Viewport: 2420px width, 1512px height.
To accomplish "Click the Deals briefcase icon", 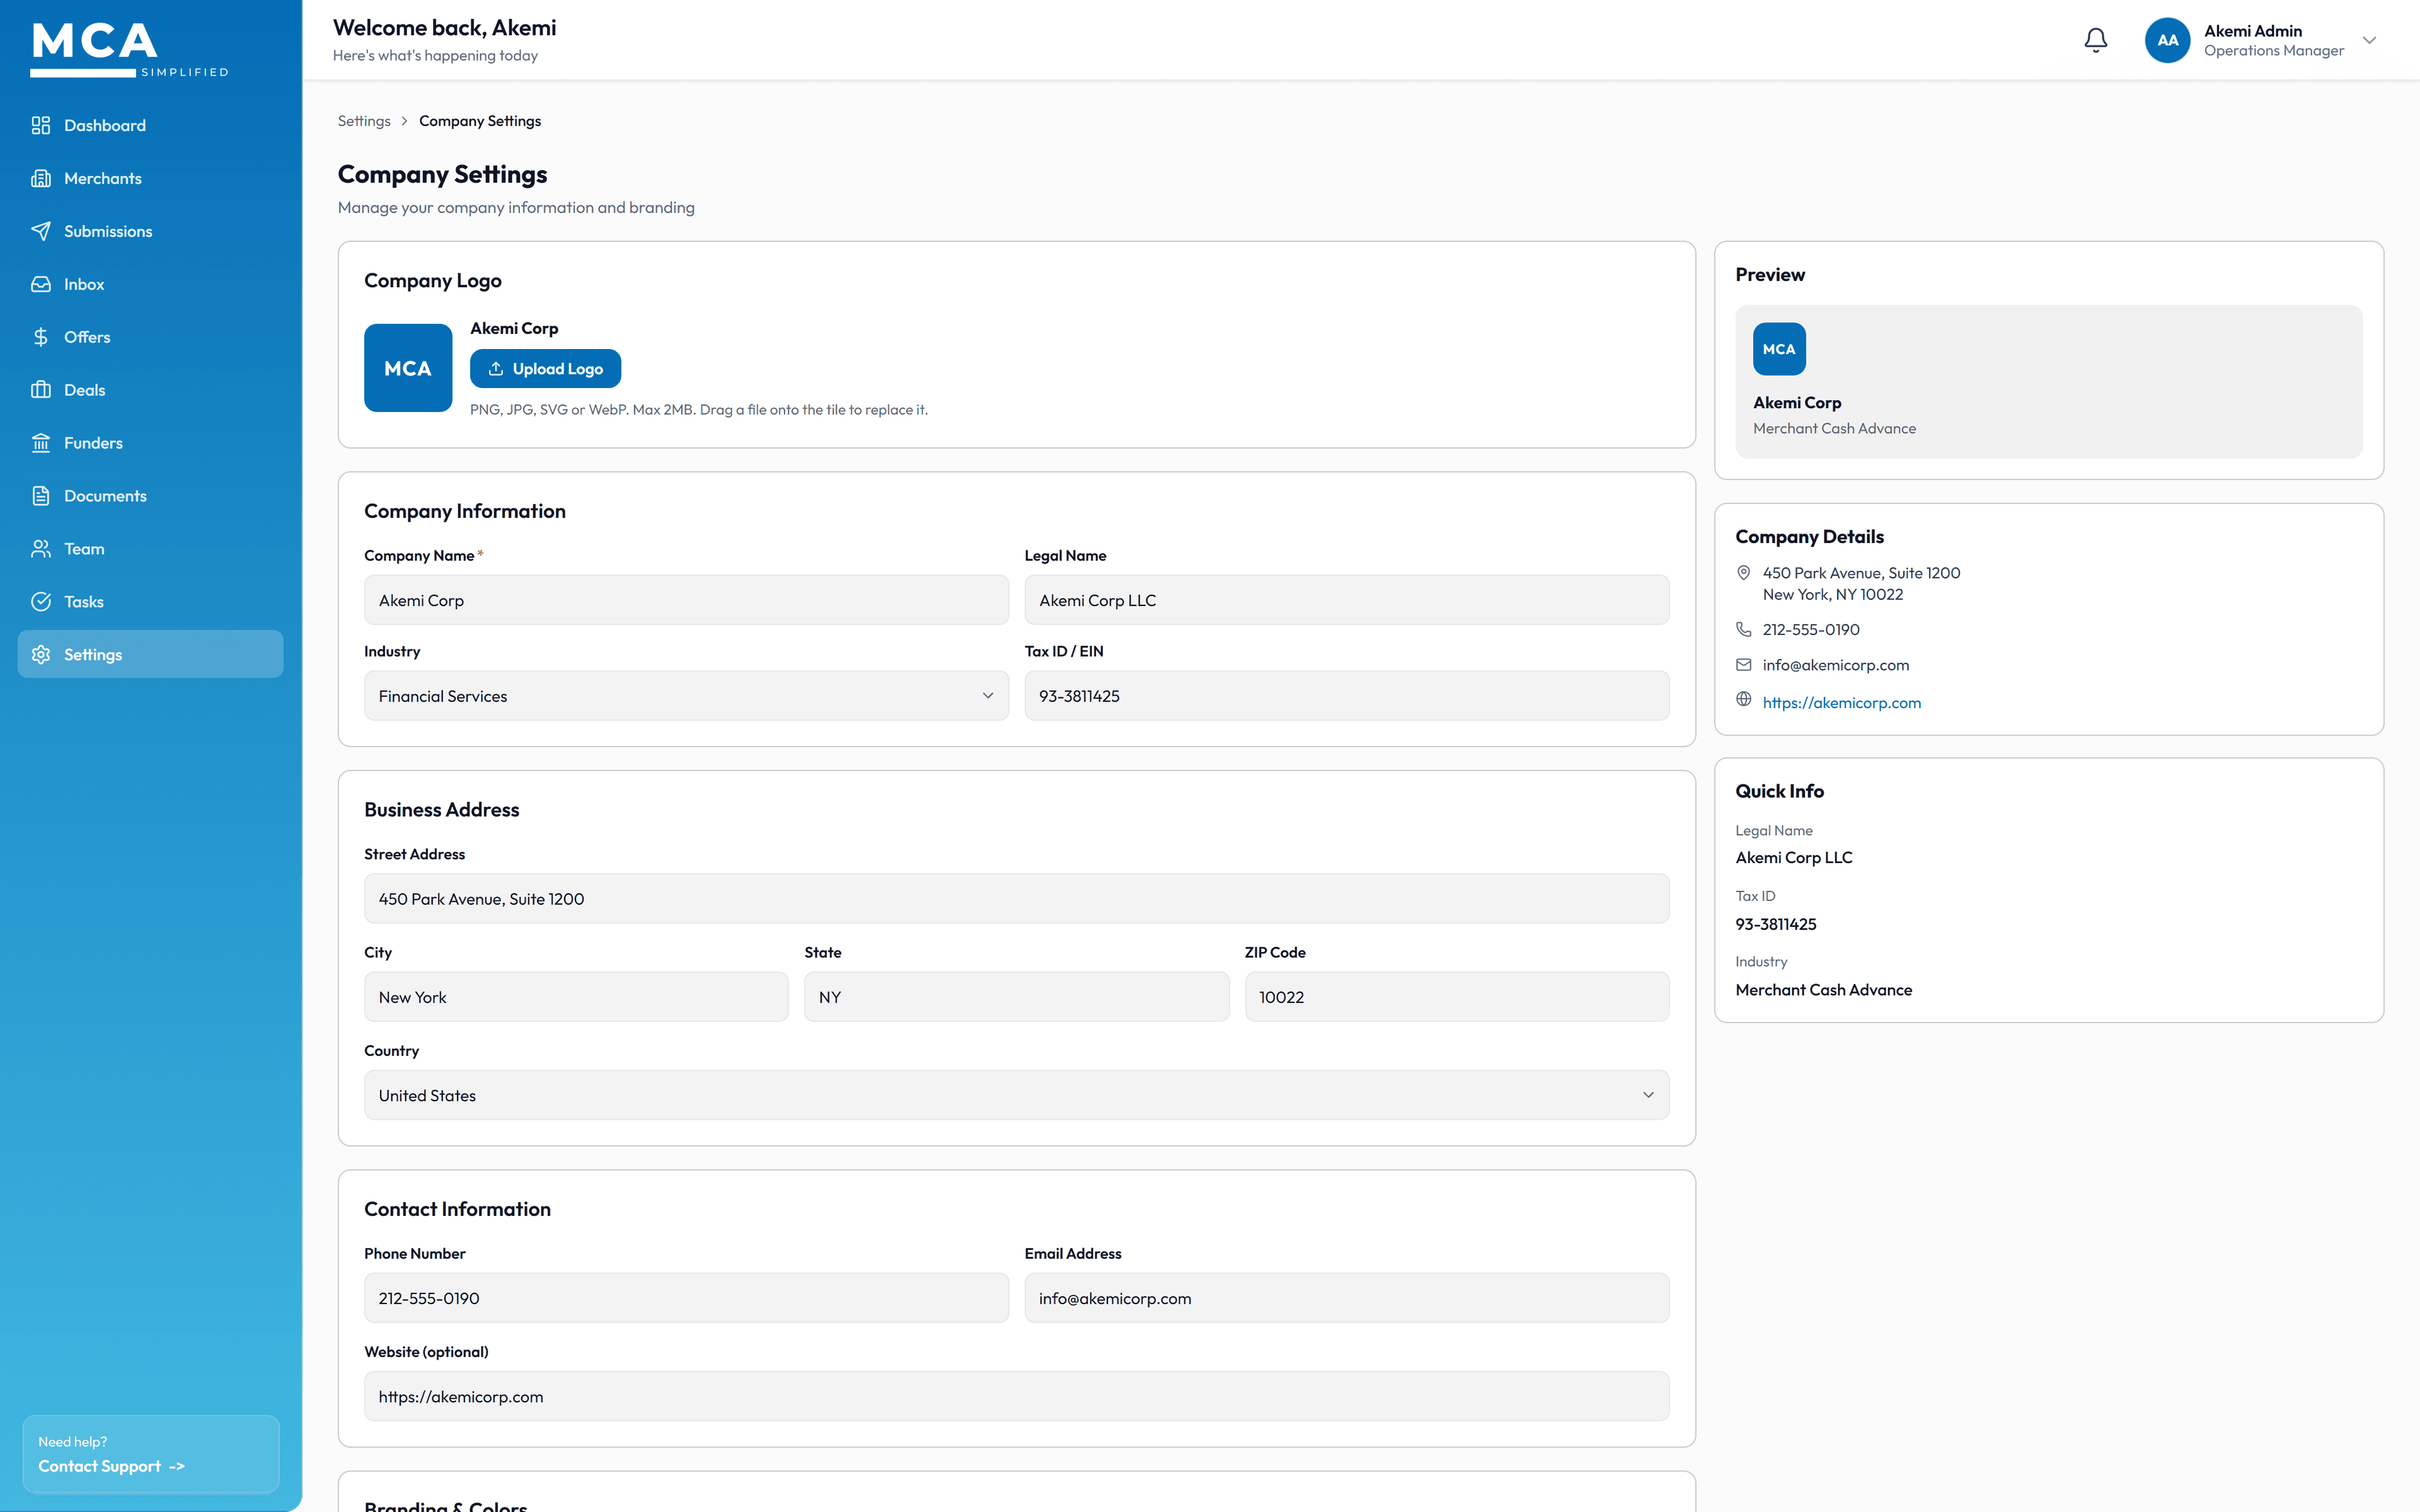I will [41, 390].
